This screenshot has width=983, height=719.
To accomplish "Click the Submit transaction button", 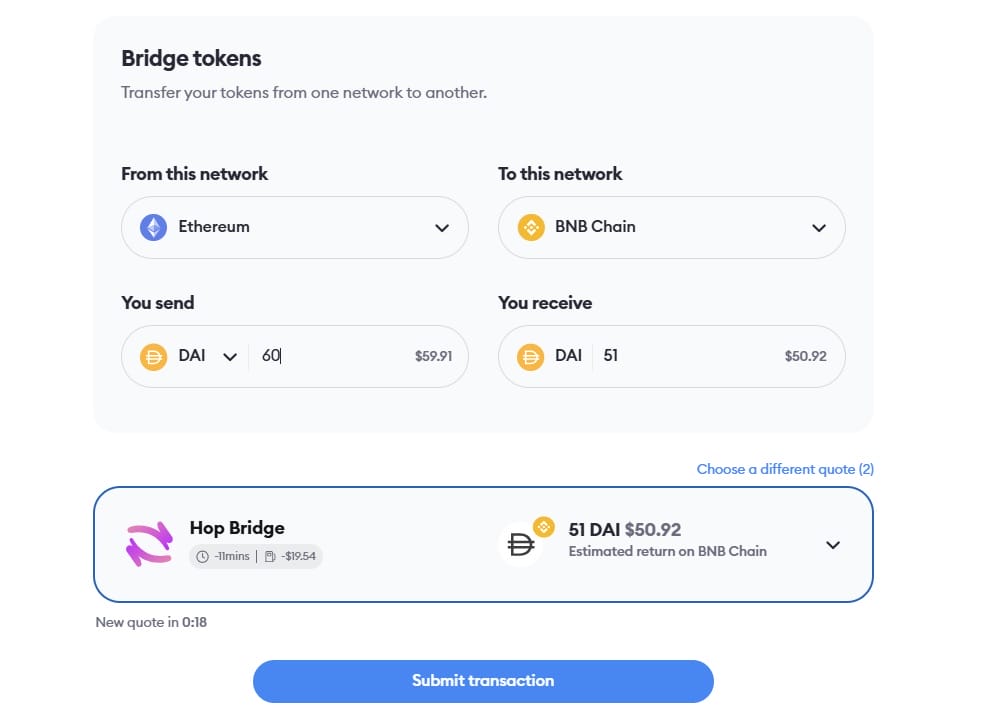I will click(483, 681).
